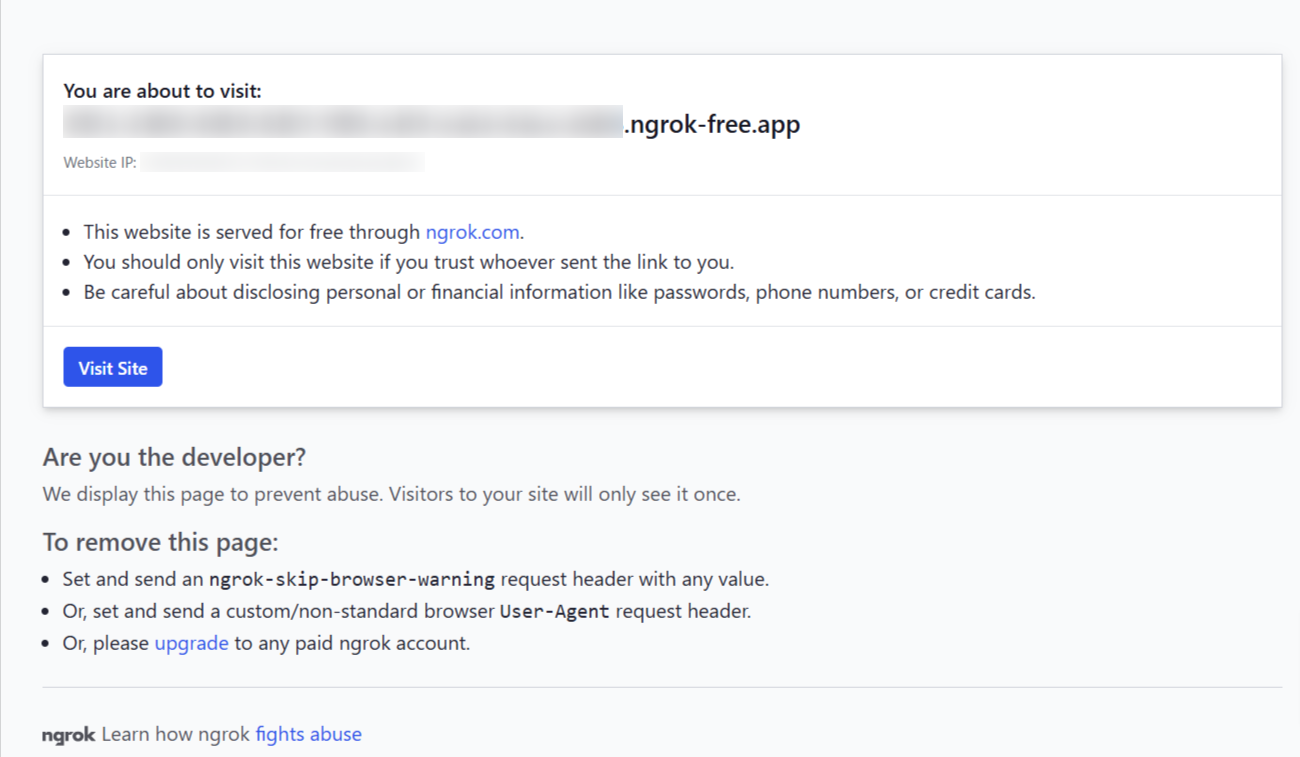Click the .ngrok-free.app domain text
Image resolution: width=1300 pixels, height=757 pixels.
point(712,125)
